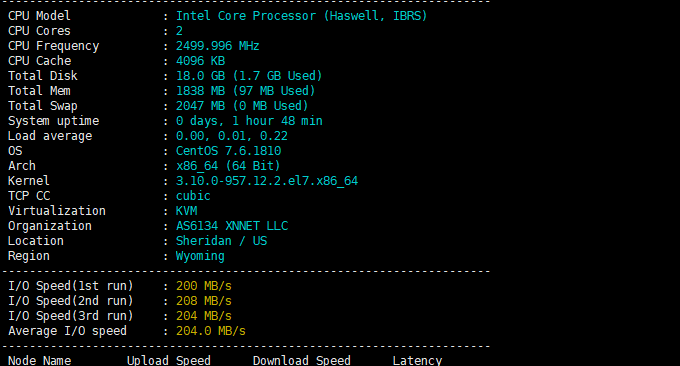The height and width of the screenshot is (366, 680).
Task: Click the arch value 'x86_64 (64 Bit)'
Action: point(228,166)
